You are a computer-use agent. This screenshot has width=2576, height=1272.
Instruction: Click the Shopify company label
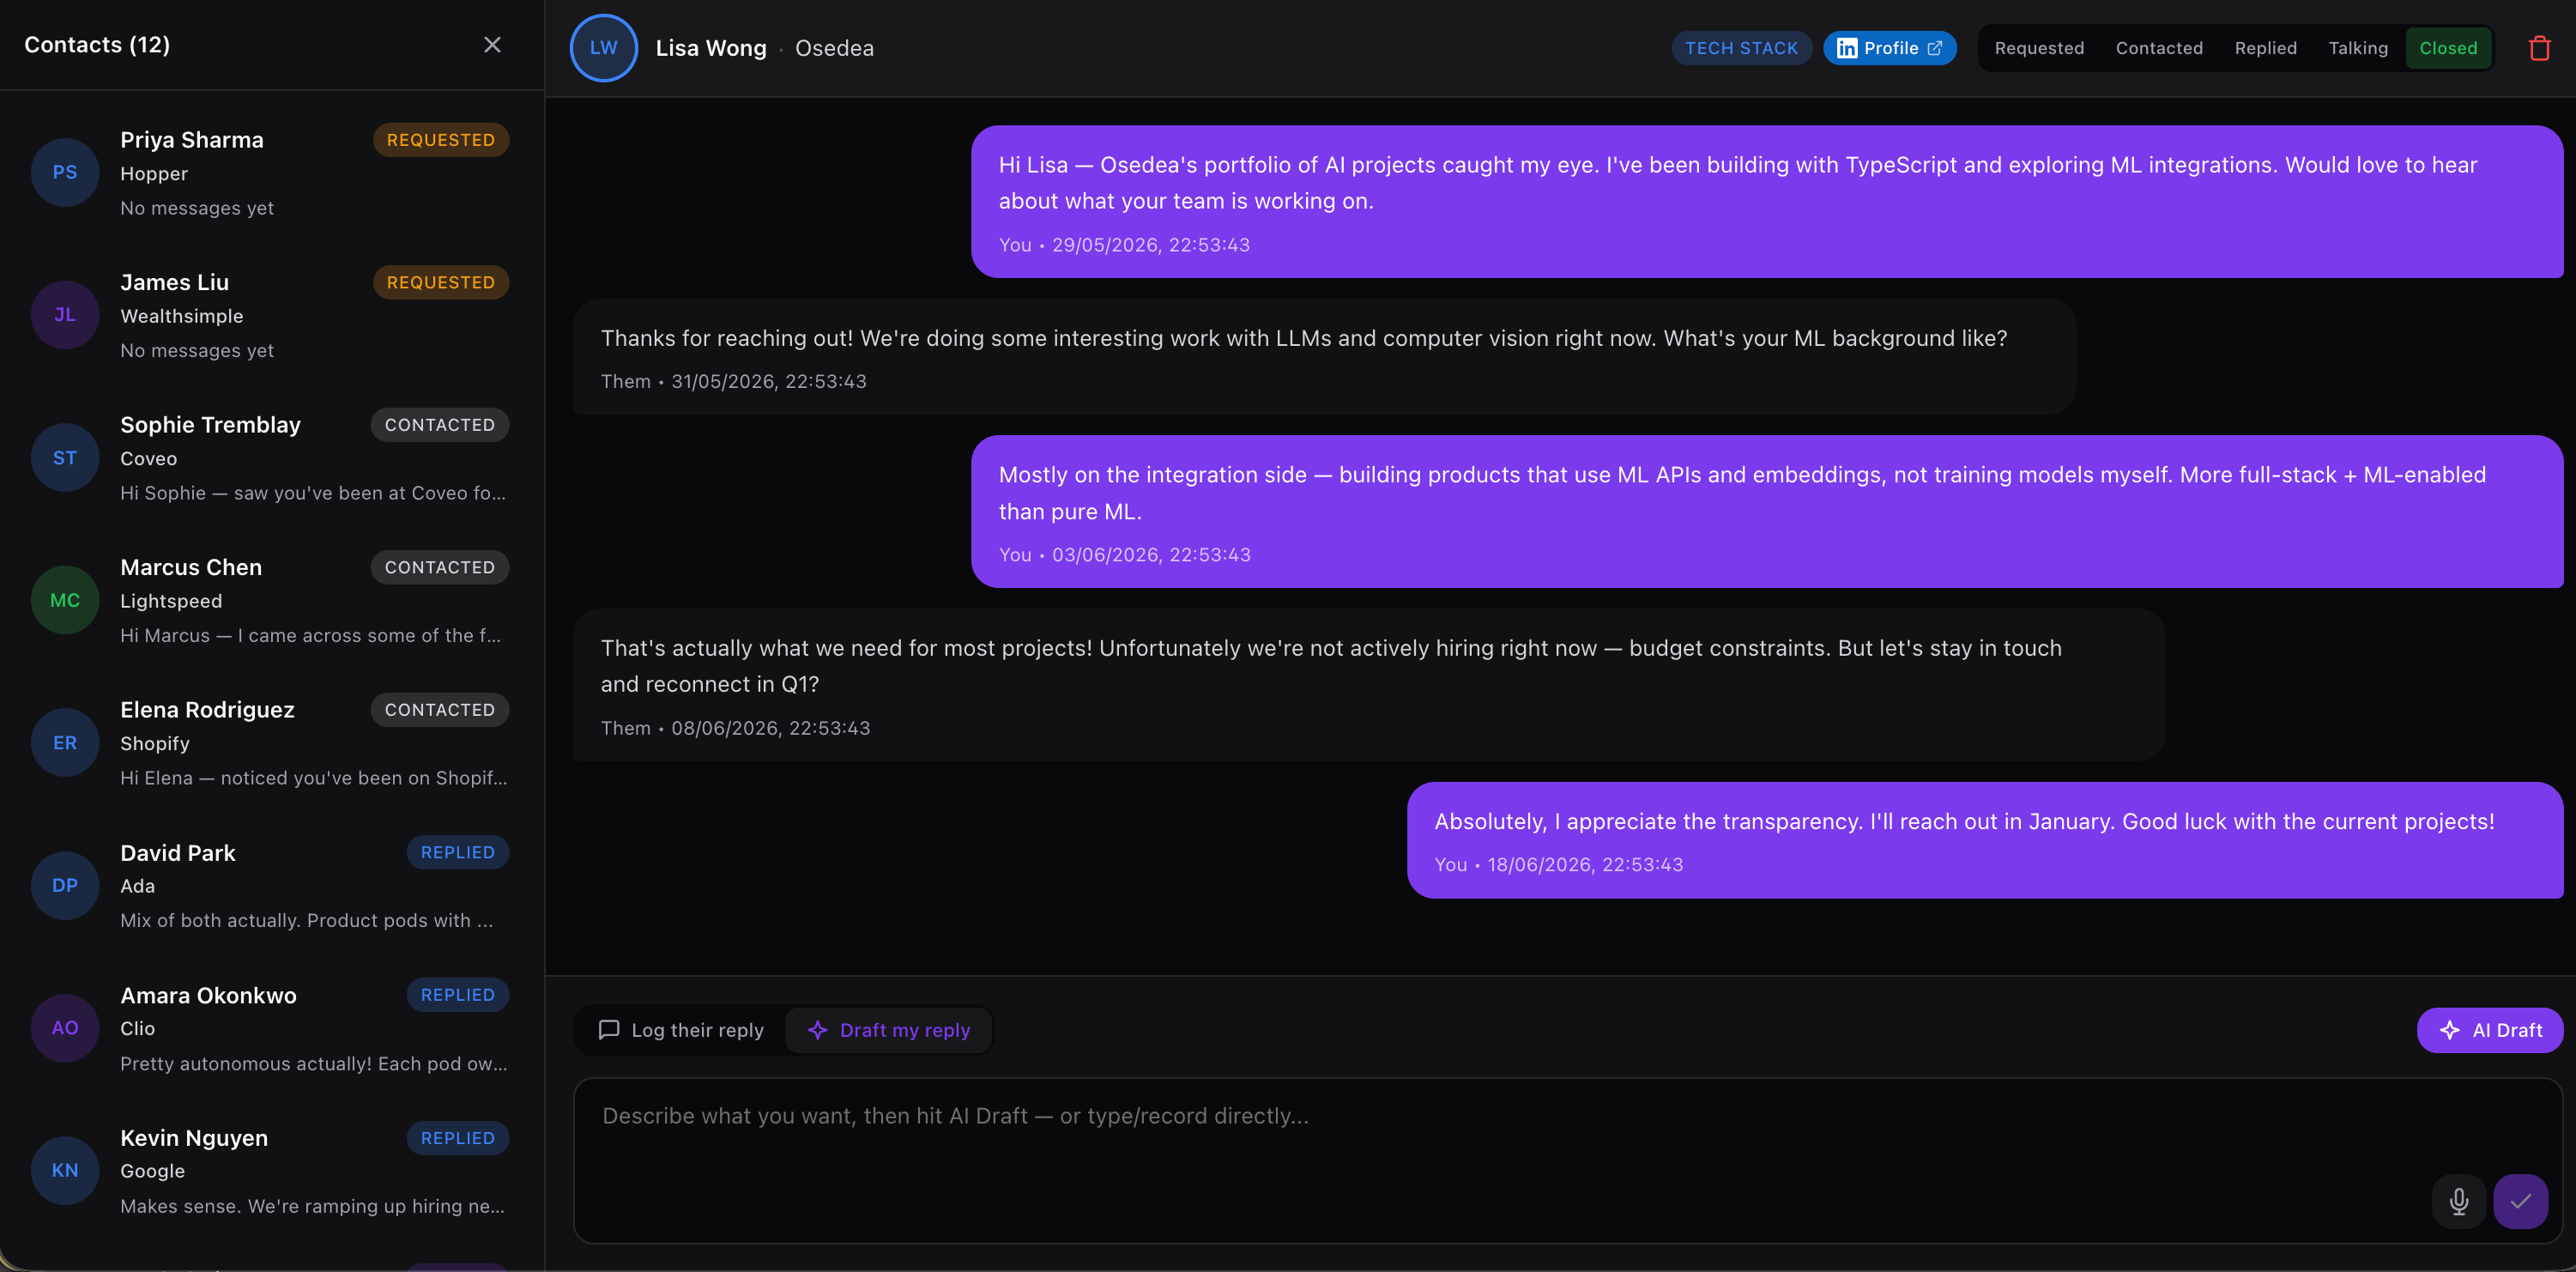click(155, 744)
